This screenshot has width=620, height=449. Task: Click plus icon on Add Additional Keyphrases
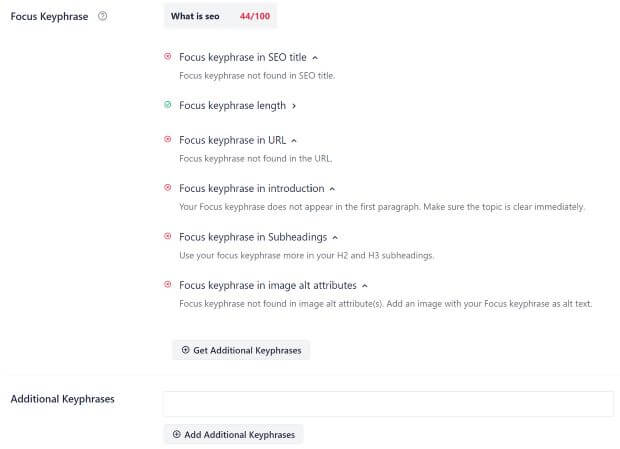click(176, 434)
